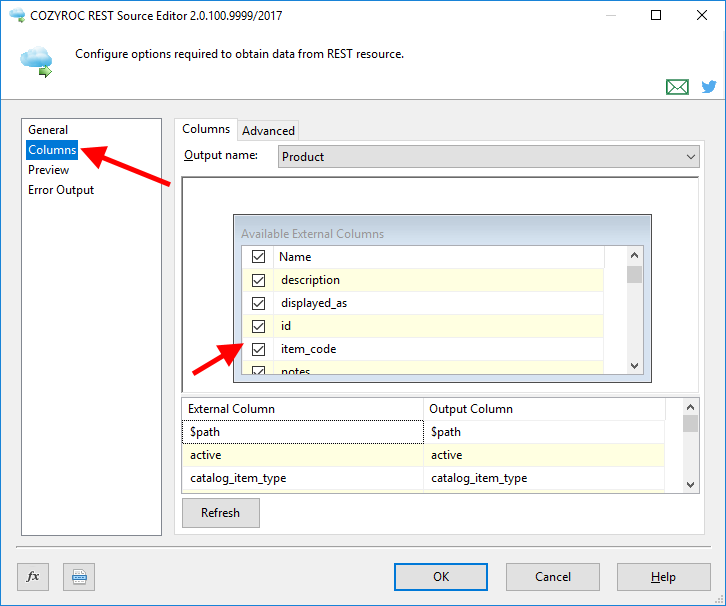The image size is (726, 606).
Task: Select catalog_item_type Output Column cell
Action: coord(544,478)
